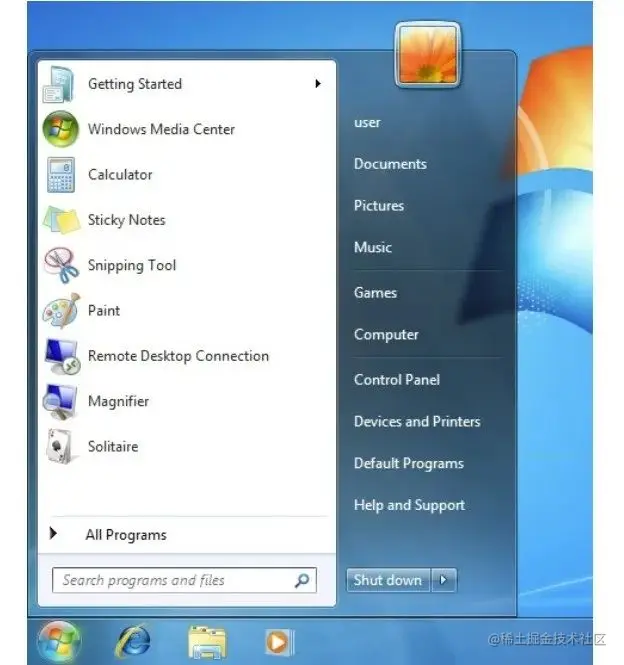Screen dimensions: 624x665
Task: Open the Shut down options arrow
Action: click(x=444, y=580)
